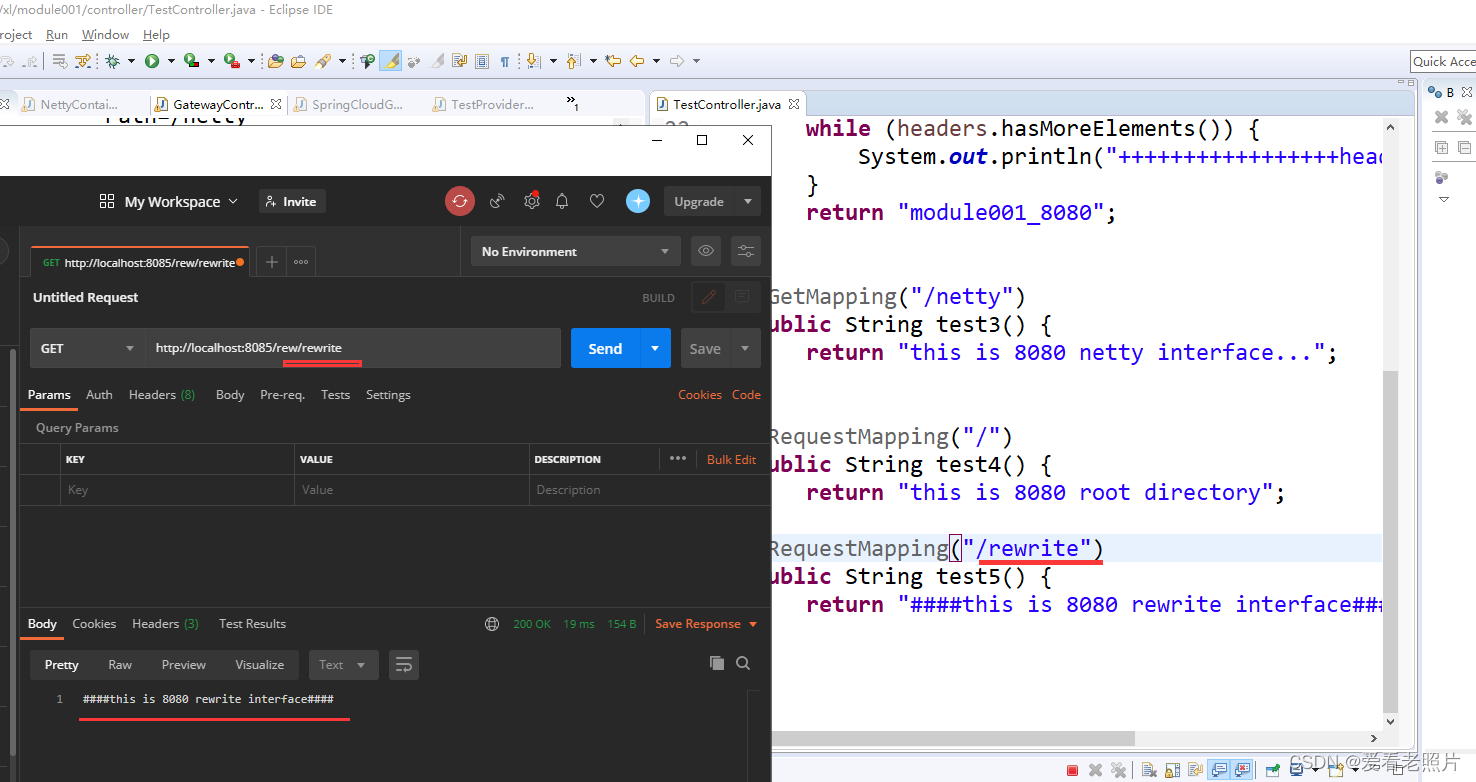This screenshot has width=1476, height=782.
Task: Switch to the SpringCloudG... editor tab
Action: tap(357, 104)
